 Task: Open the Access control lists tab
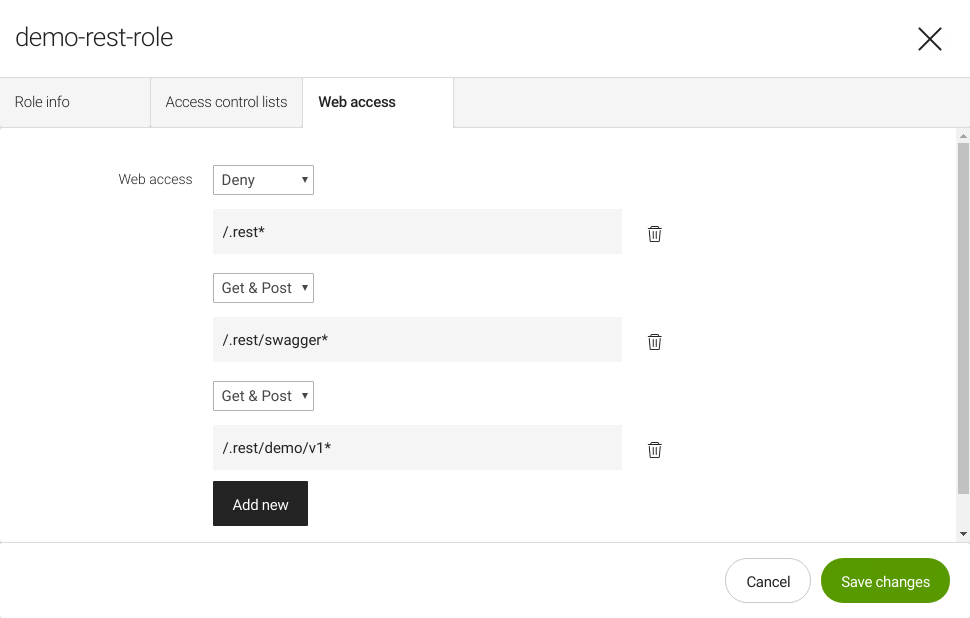[226, 101]
